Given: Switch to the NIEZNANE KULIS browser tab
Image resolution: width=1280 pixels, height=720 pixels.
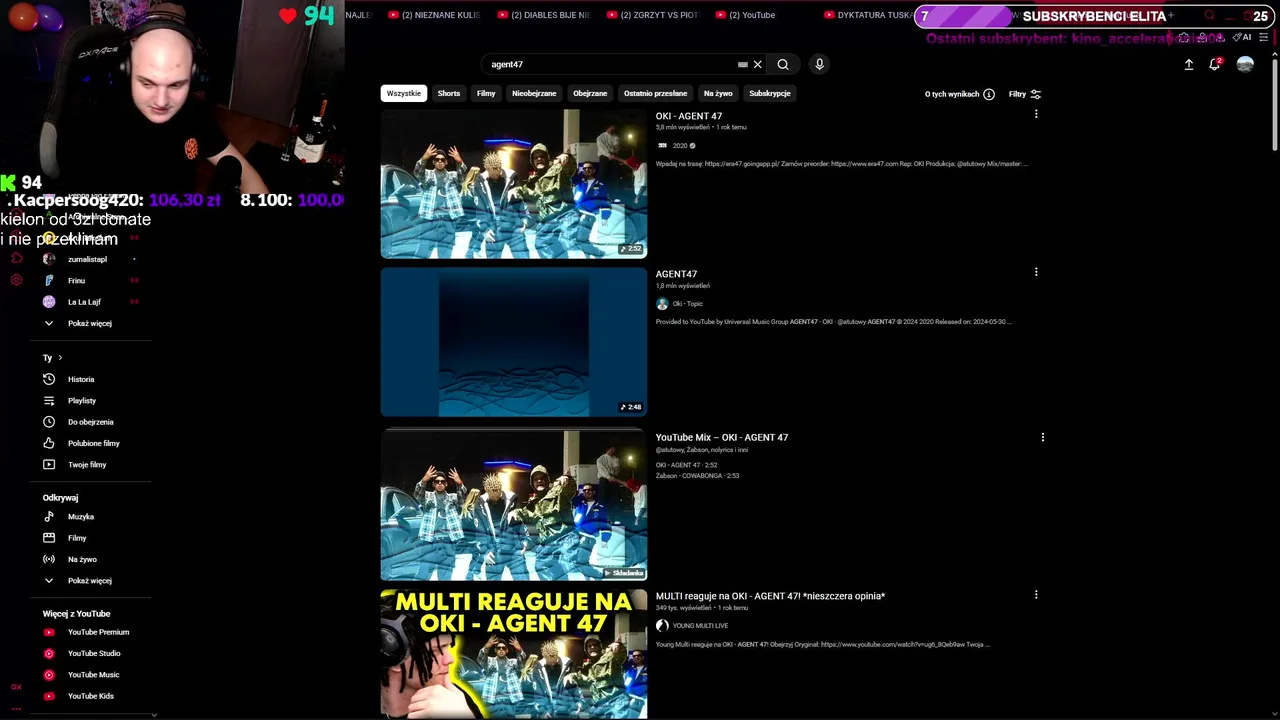Looking at the screenshot, I should (435, 15).
